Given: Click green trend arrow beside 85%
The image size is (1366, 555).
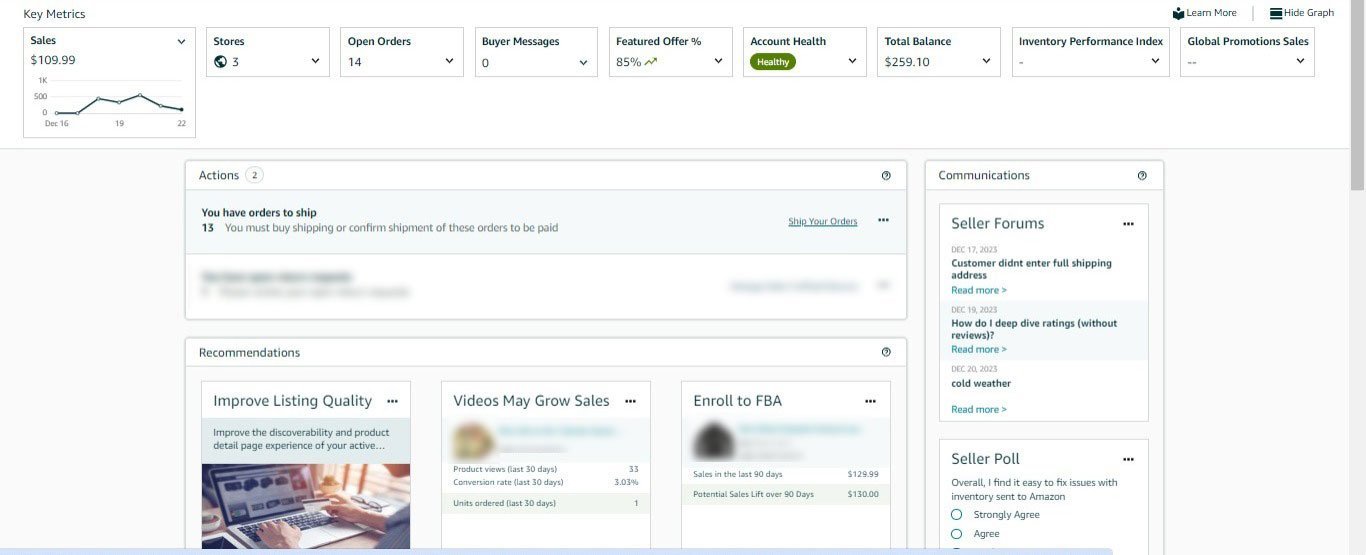Looking at the screenshot, I should pyautogui.click(x=651, y=62).
